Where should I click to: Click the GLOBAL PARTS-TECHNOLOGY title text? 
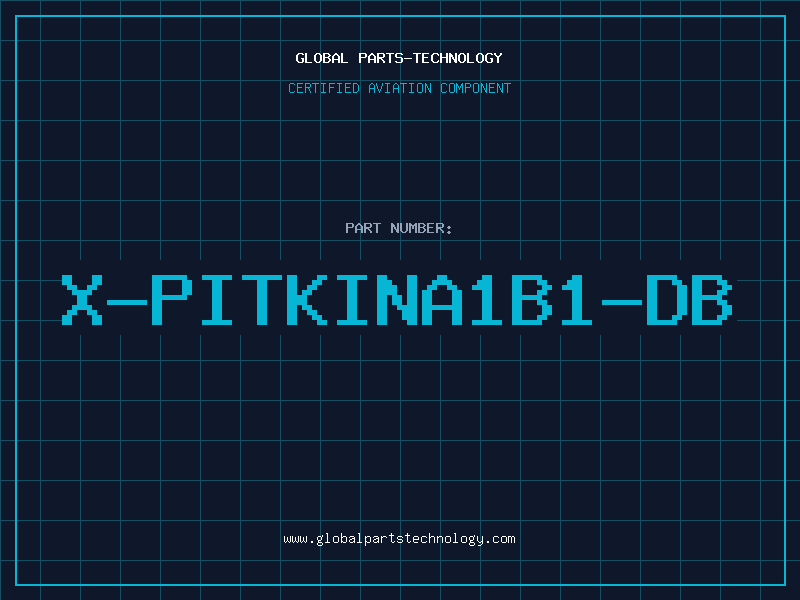pyautogui.click(x=399, y=58)
